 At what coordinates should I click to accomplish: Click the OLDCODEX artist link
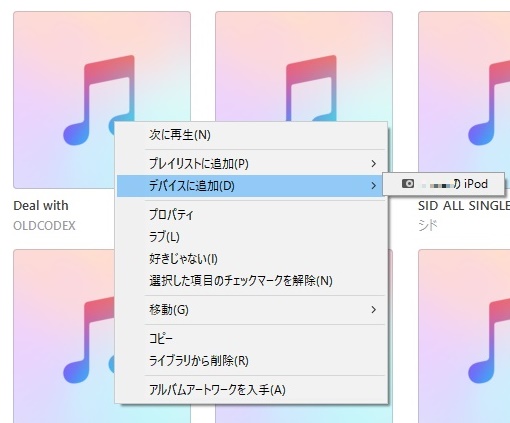[x=44, y=226]
